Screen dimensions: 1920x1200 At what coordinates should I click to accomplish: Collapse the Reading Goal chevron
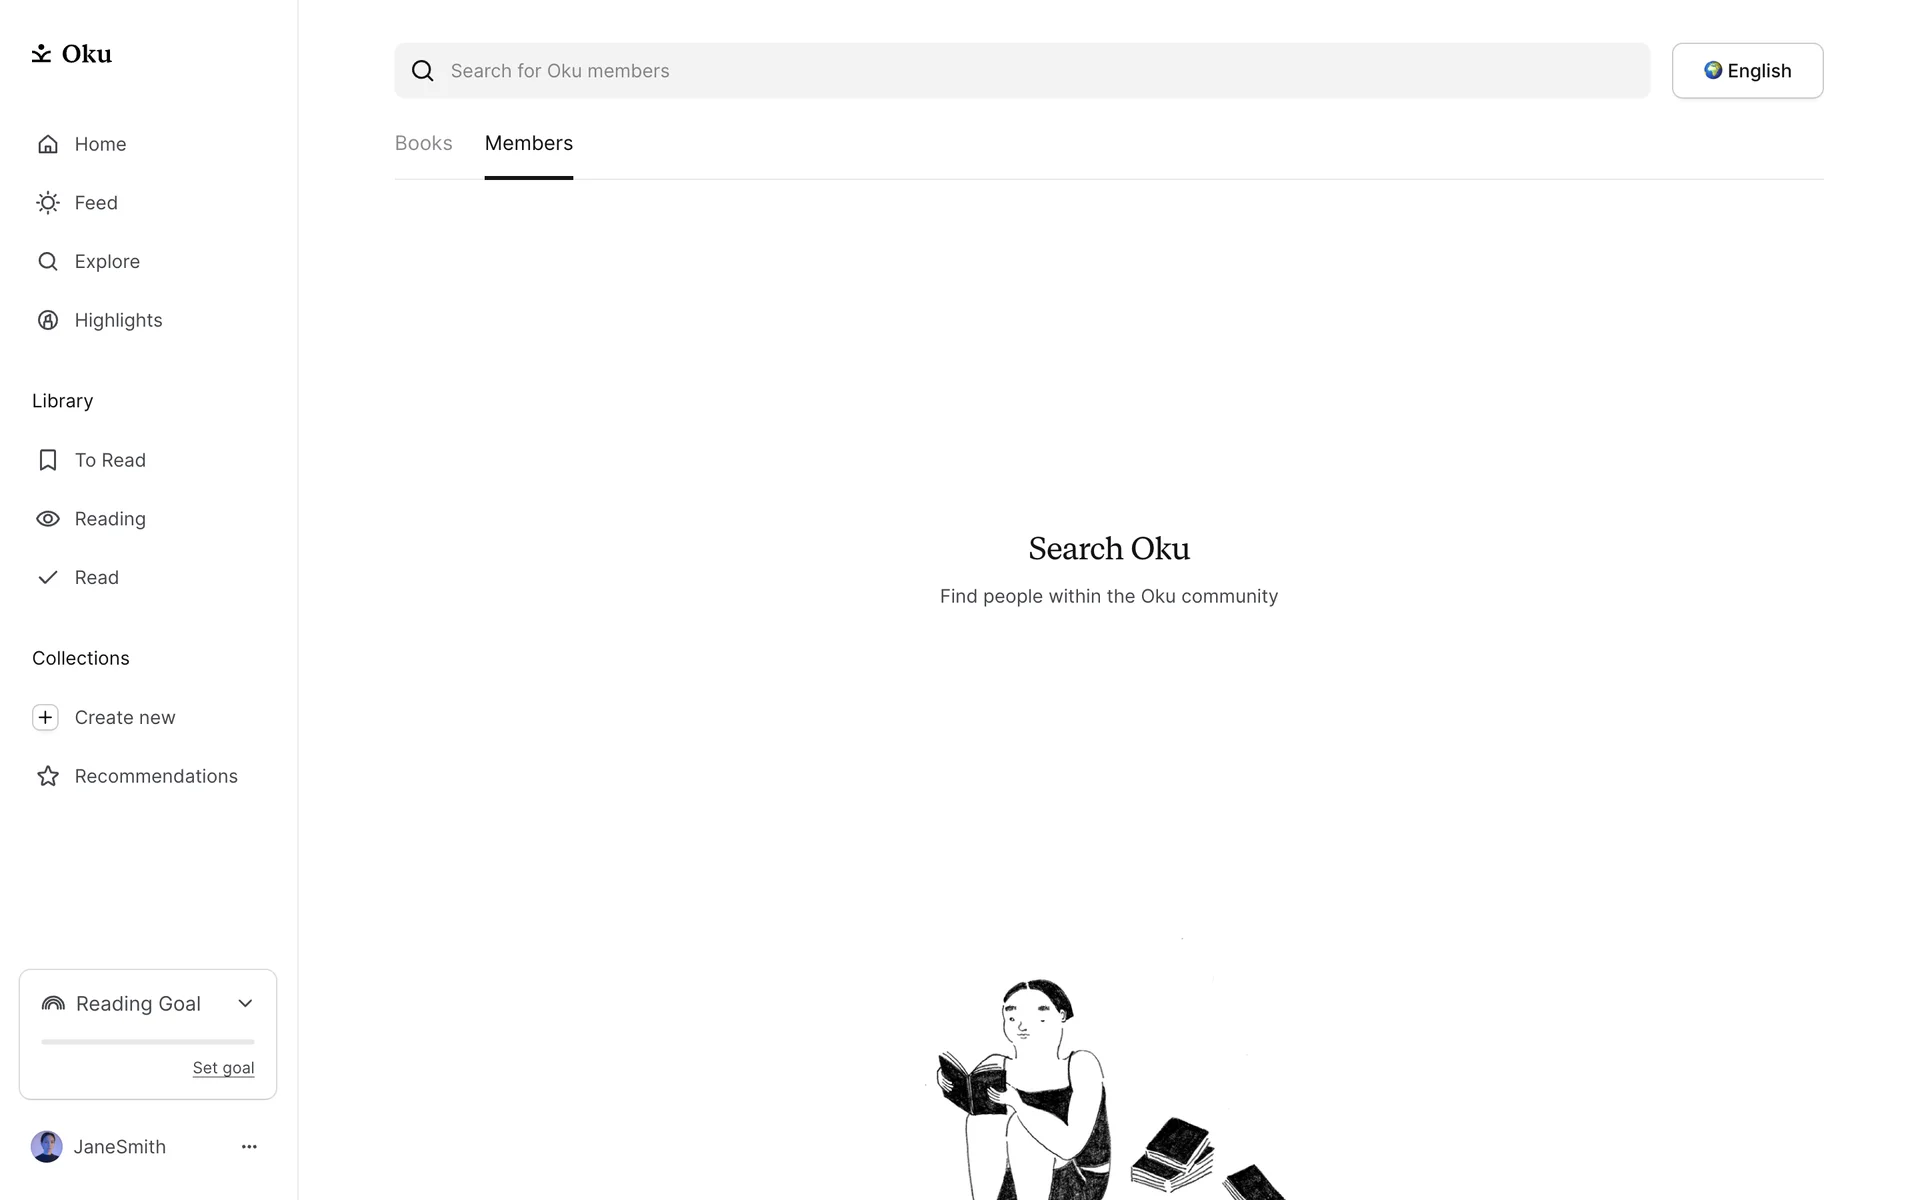245,1003
